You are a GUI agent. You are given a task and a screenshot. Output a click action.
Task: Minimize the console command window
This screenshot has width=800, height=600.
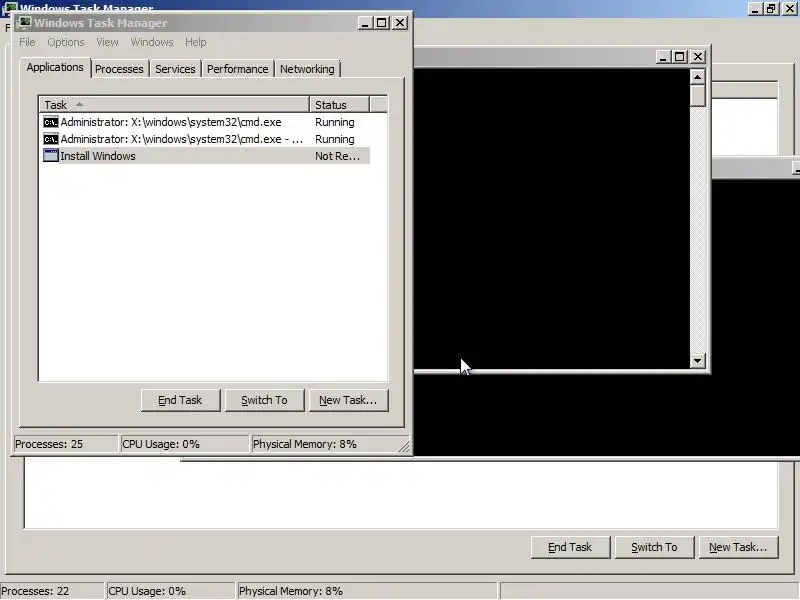663,57
